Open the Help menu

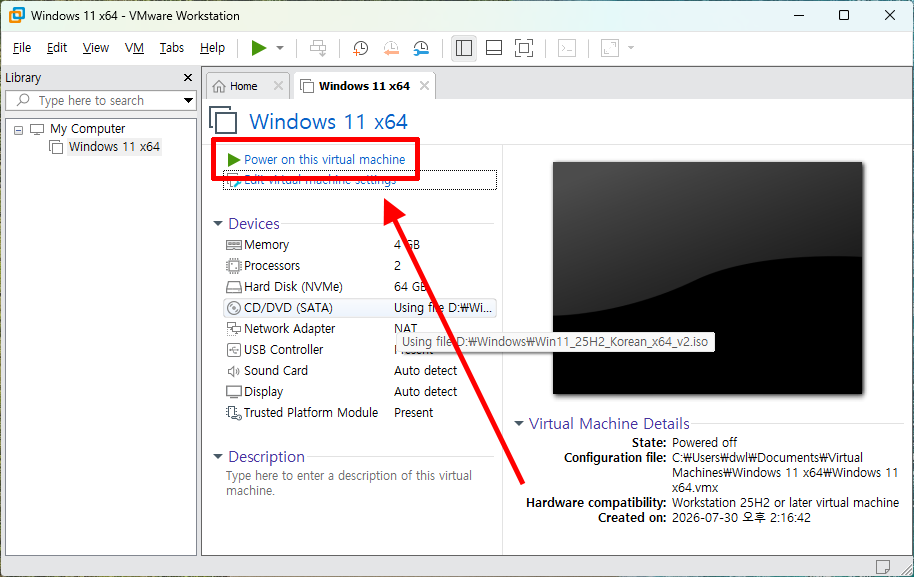(x=212, y=48)
